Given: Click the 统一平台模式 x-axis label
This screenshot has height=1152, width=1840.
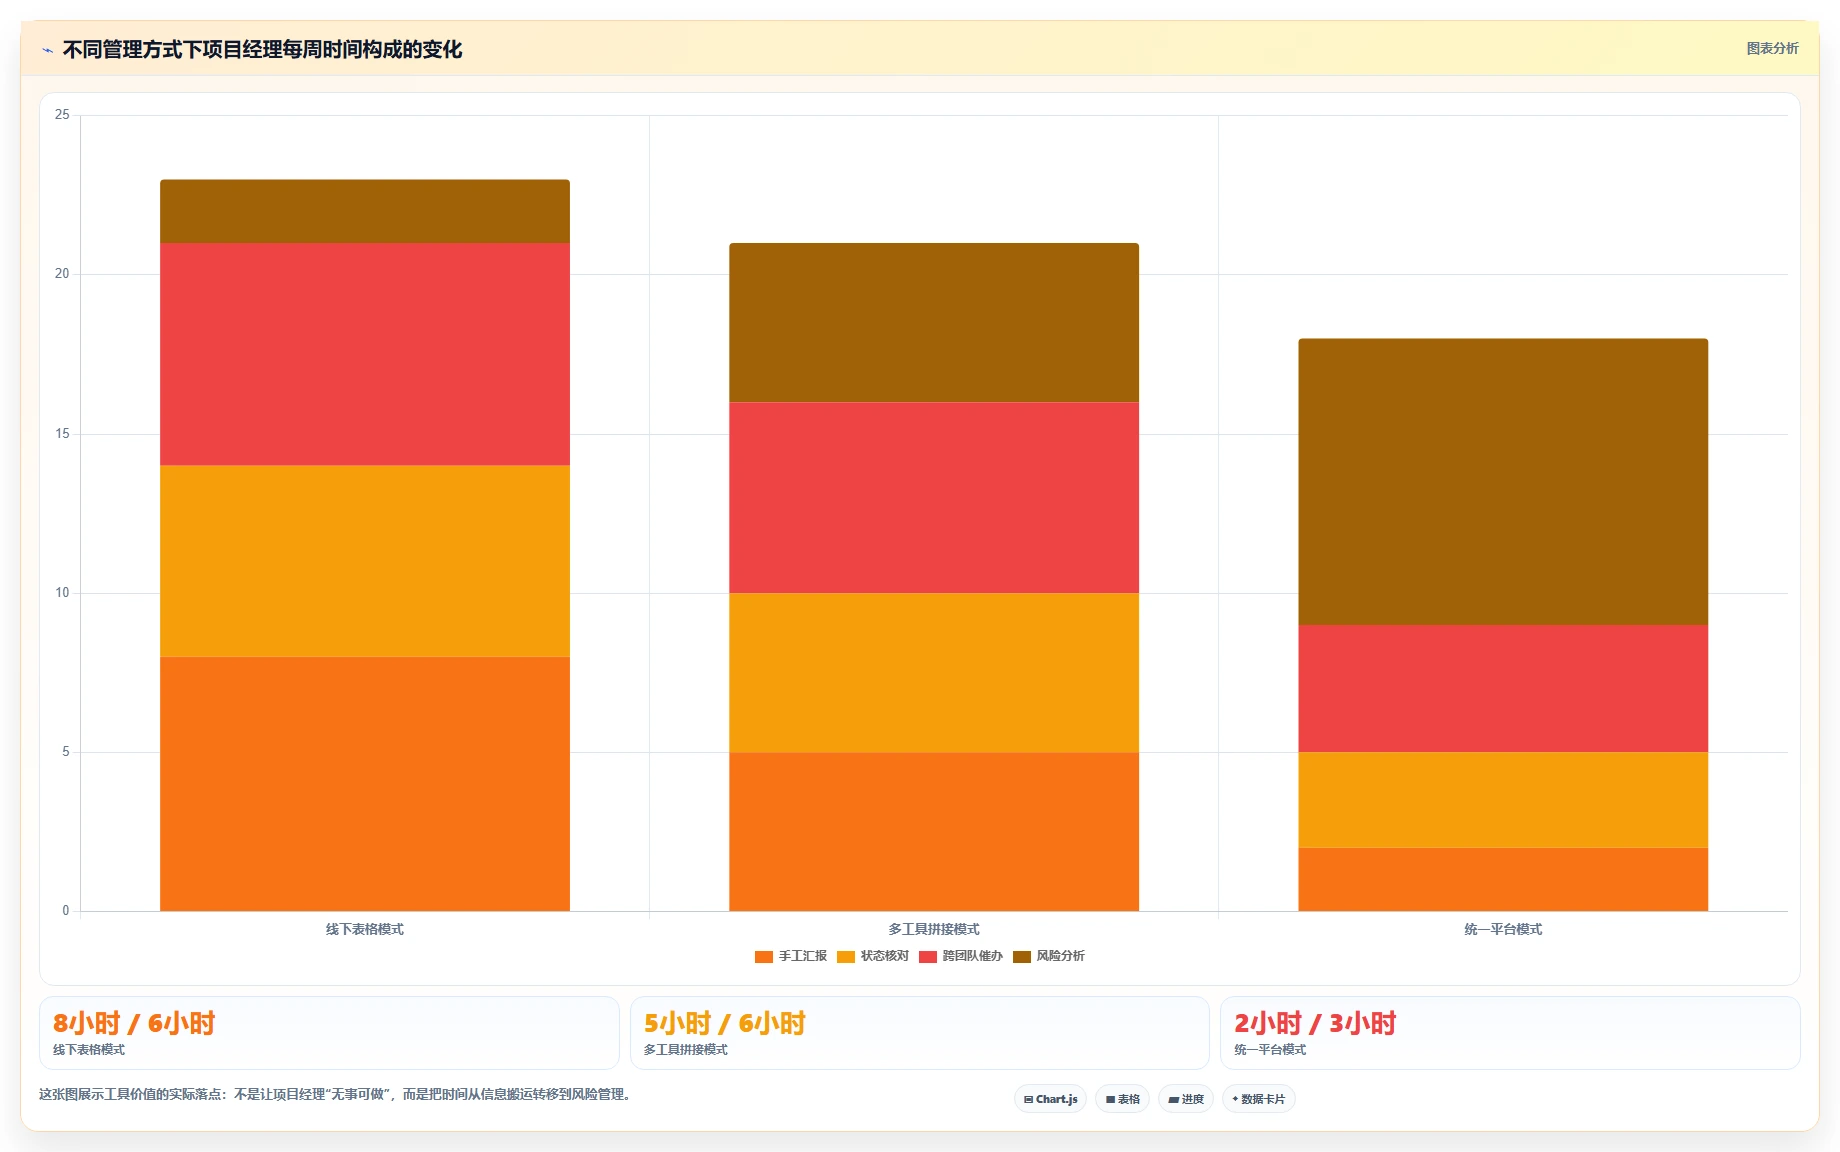Looking at the screenshot, I should 1503,929.
